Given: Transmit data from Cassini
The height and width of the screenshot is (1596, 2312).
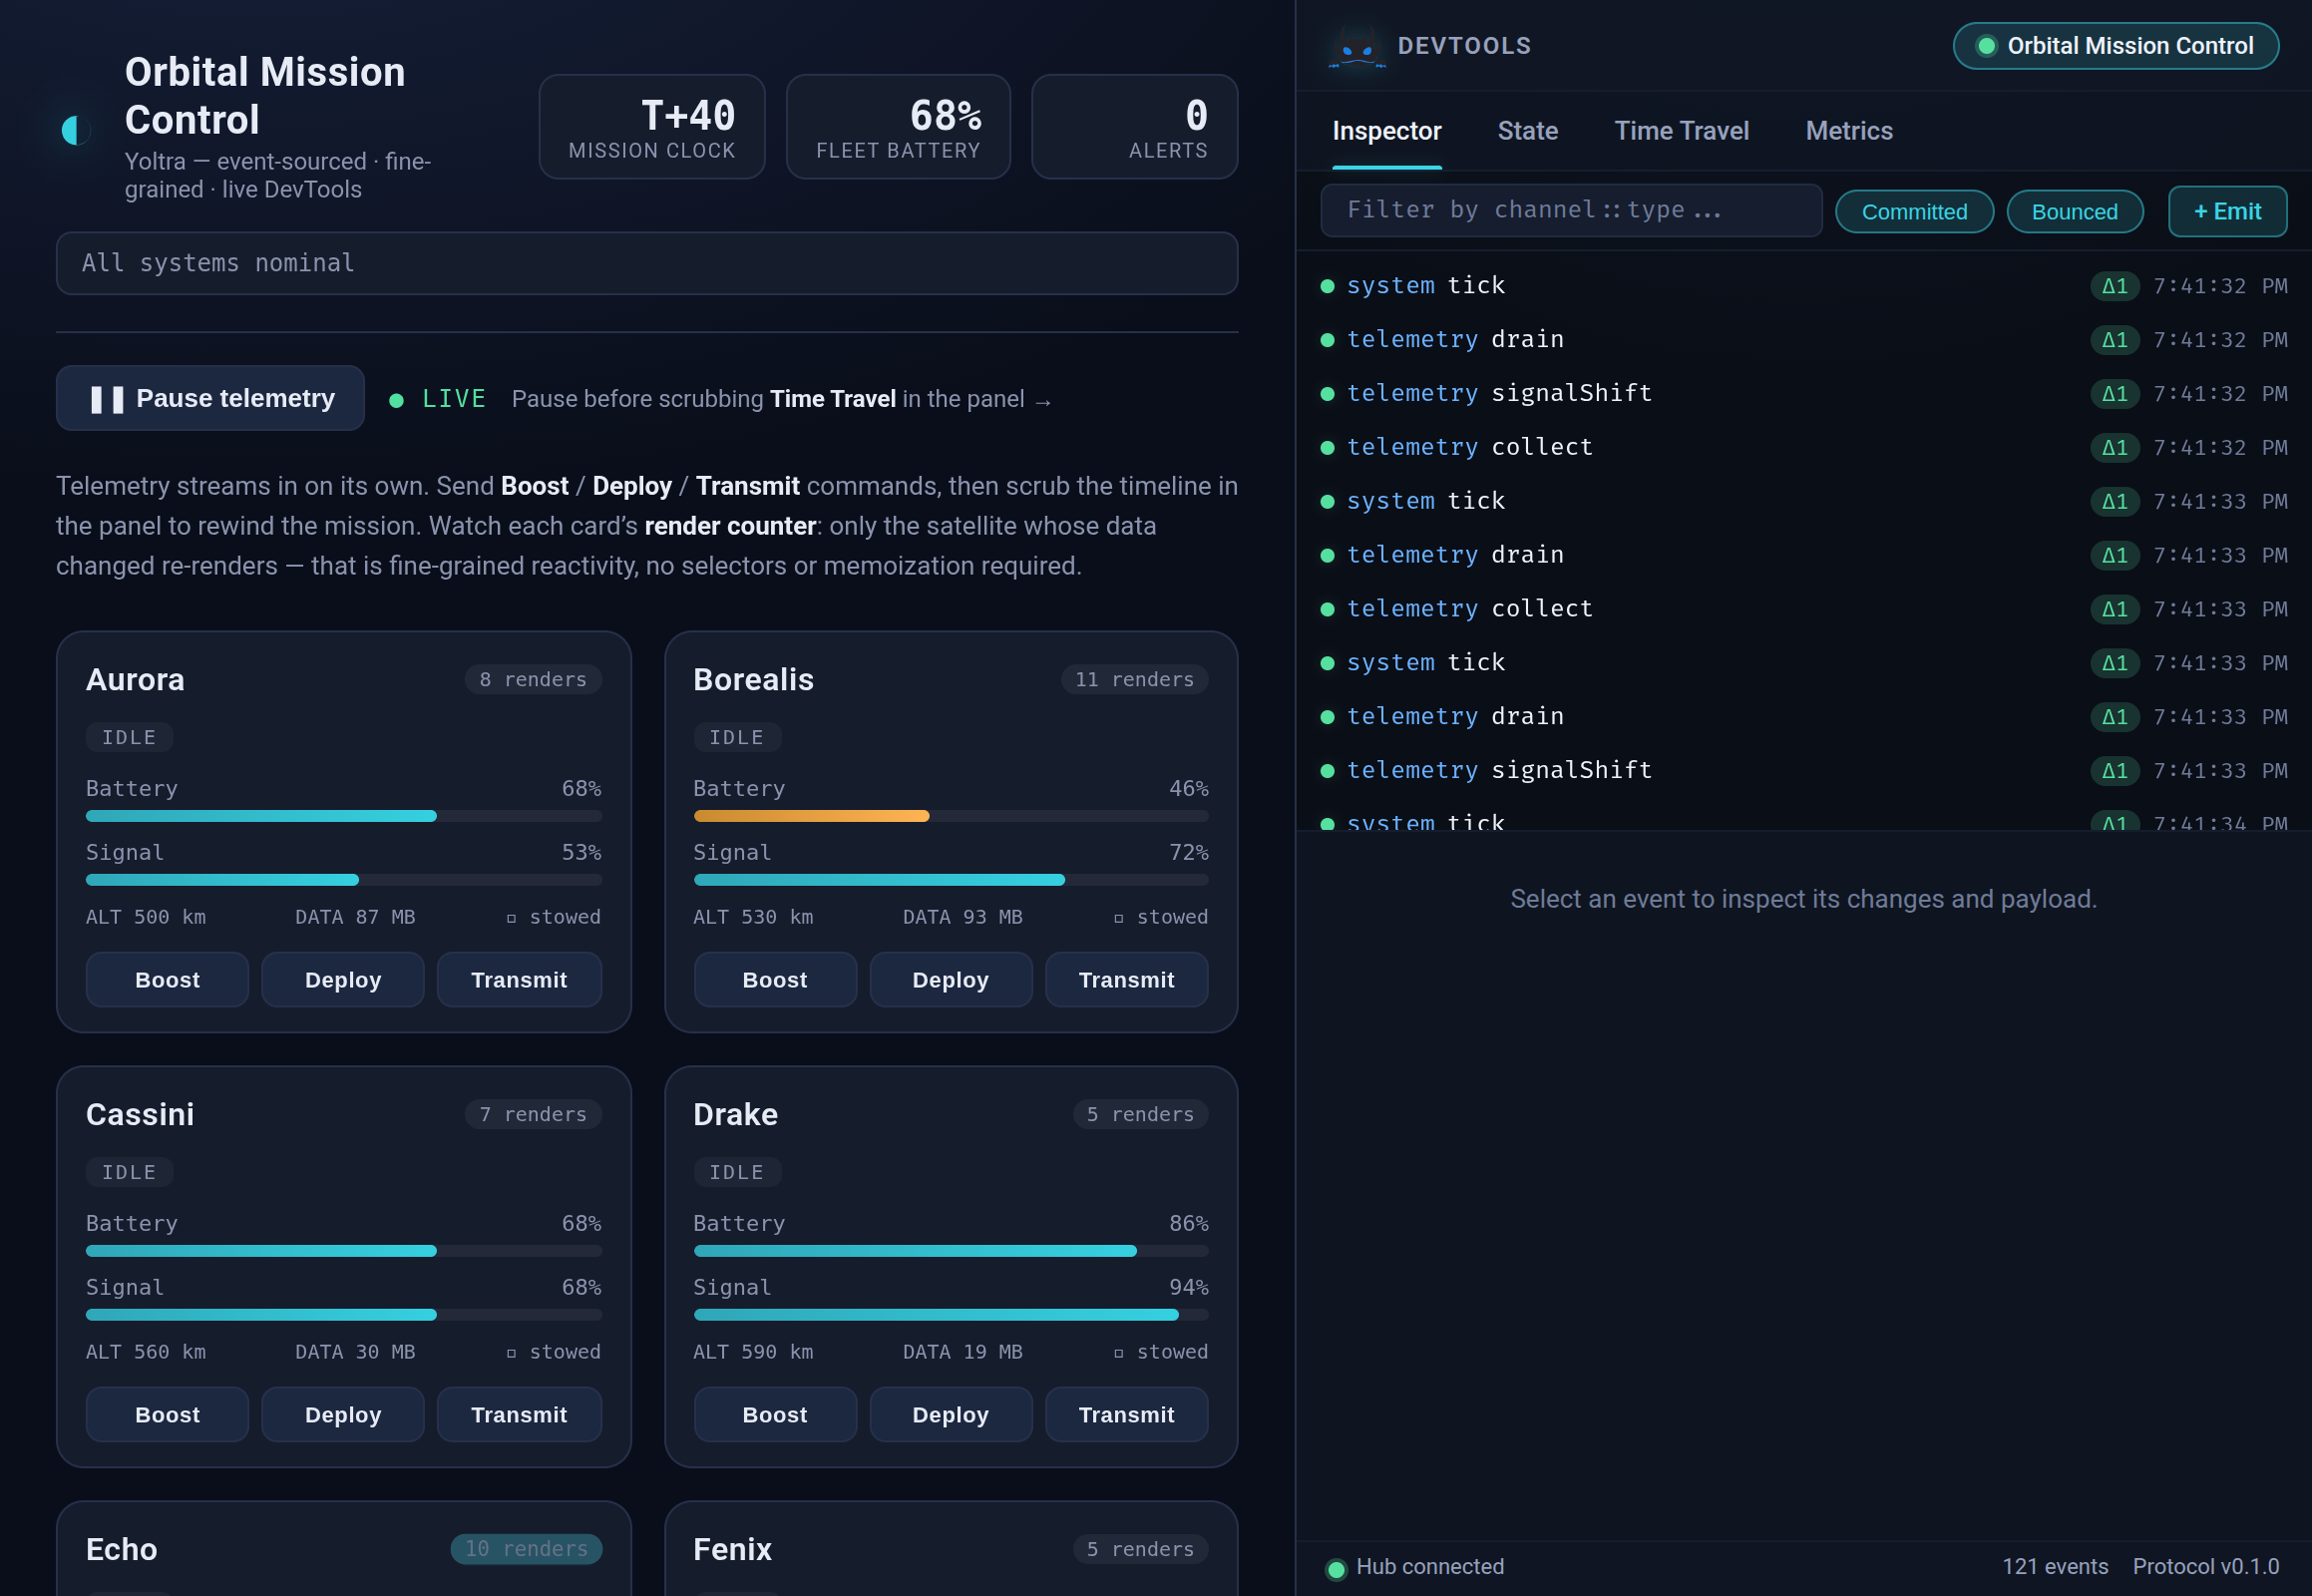Looking at the screenshot, I should tap(519, 1414).
